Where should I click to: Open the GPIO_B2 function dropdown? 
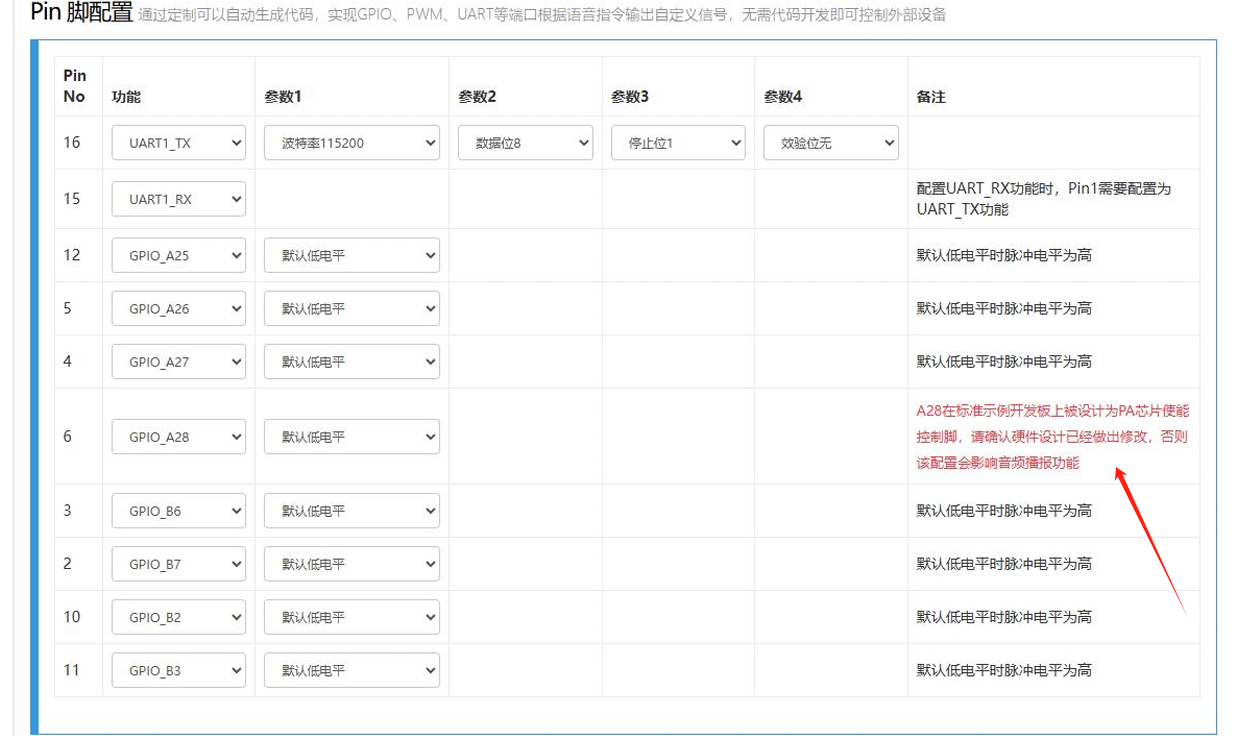pyautogui.click(x=179, y=617)
